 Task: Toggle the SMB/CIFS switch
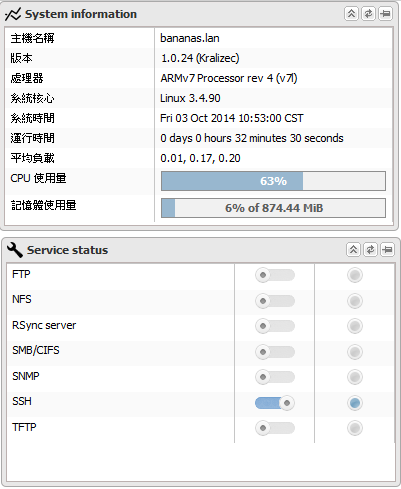275,352
